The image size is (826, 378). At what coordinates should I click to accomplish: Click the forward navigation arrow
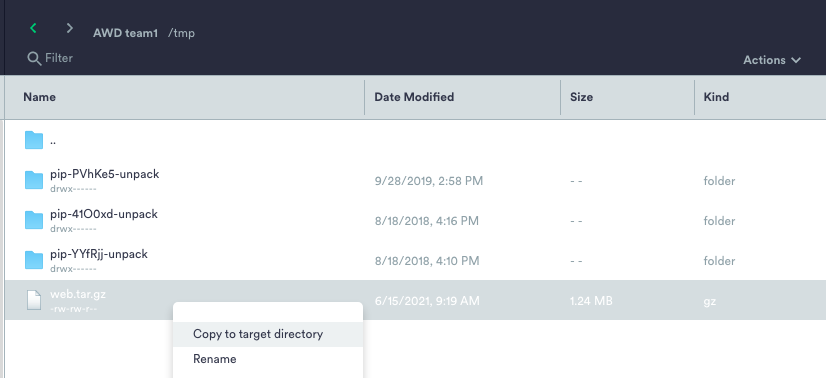(70, 28)
